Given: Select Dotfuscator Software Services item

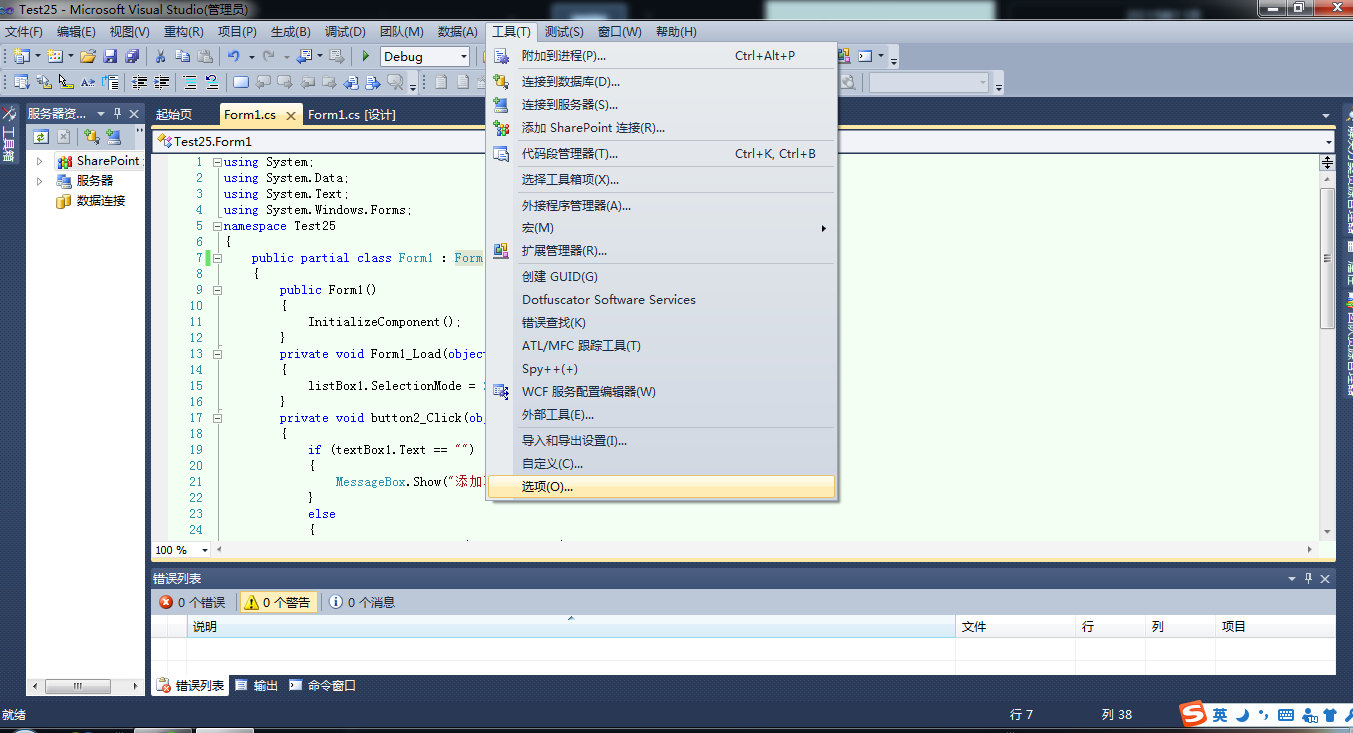Looking at the screenshot, I should tap(660, 300).
